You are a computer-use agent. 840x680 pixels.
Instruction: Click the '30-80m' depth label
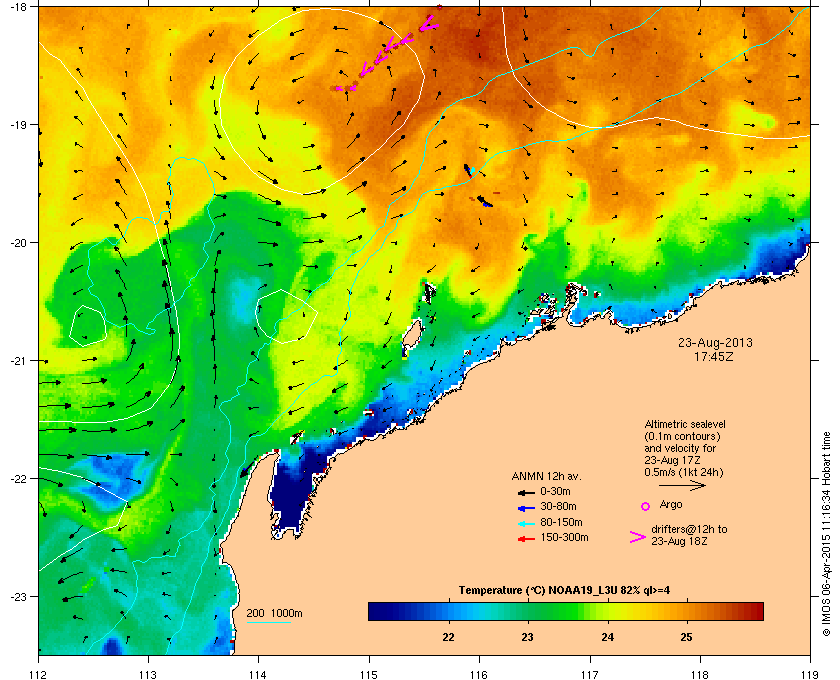point(558,506)
